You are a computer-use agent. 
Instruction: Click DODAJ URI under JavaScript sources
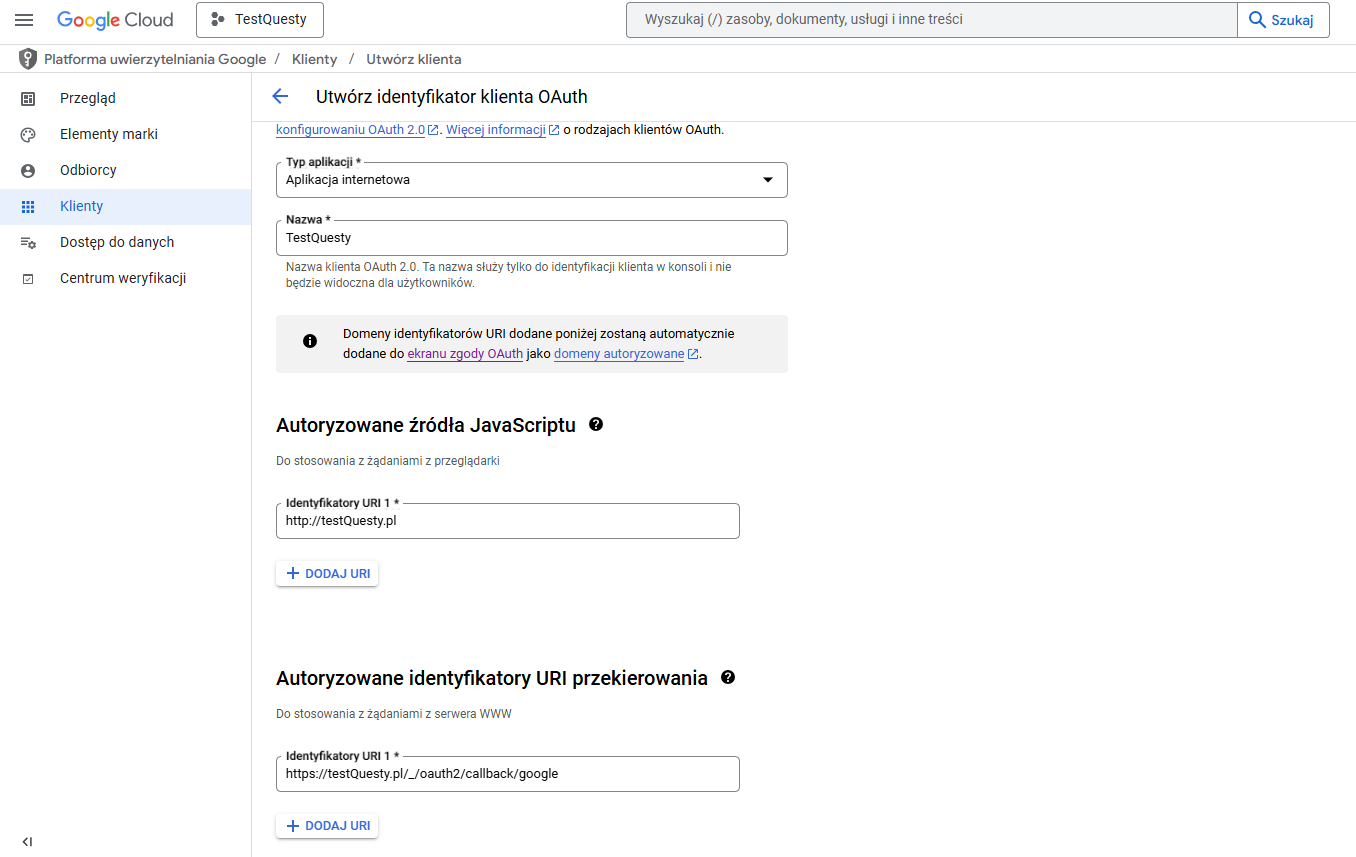[x=327, y=574]
